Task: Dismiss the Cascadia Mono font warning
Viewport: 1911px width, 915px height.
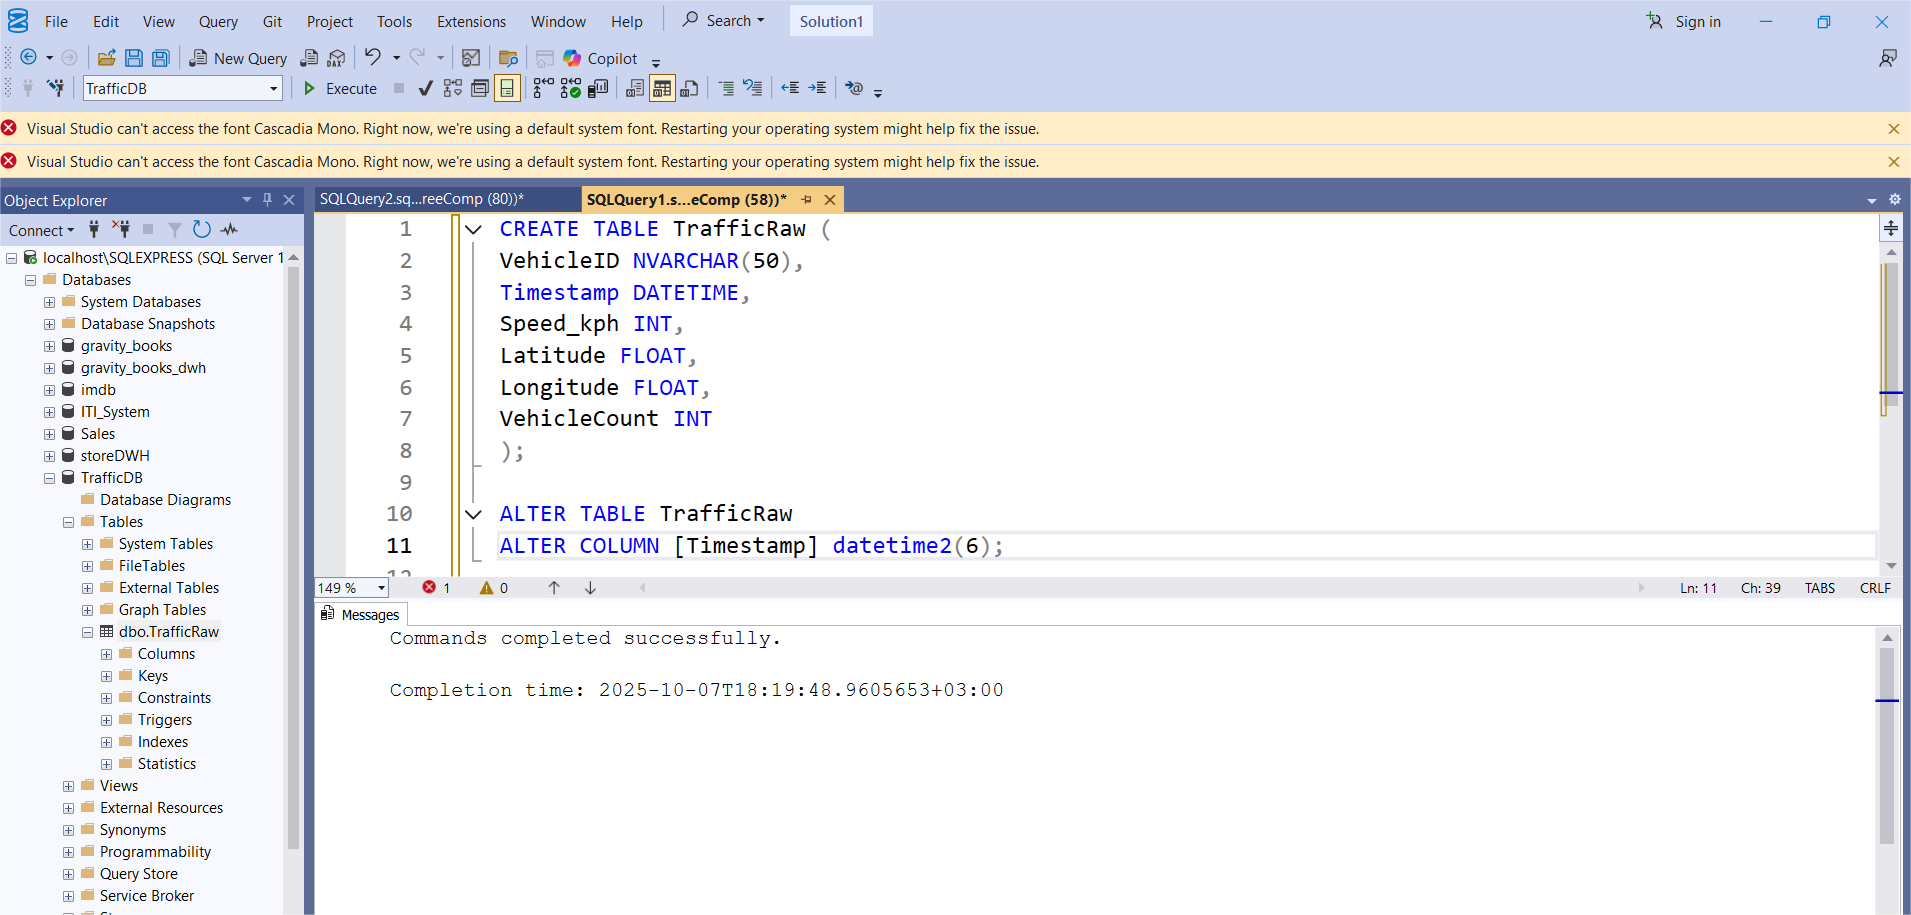Action: click(x=1893, y=128)
